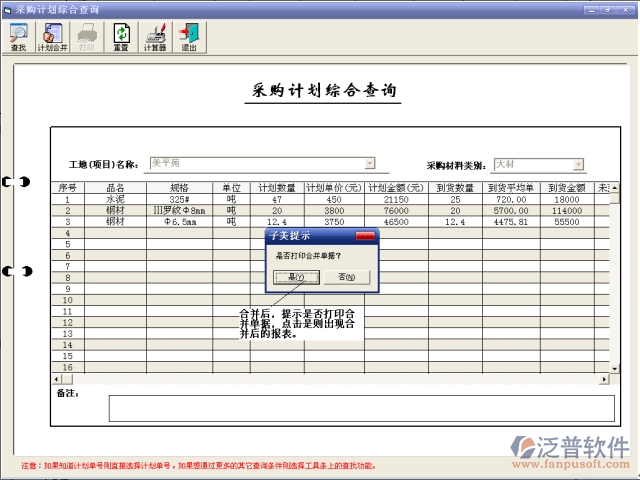Click the 序号 column header

[x=68, y=188]
